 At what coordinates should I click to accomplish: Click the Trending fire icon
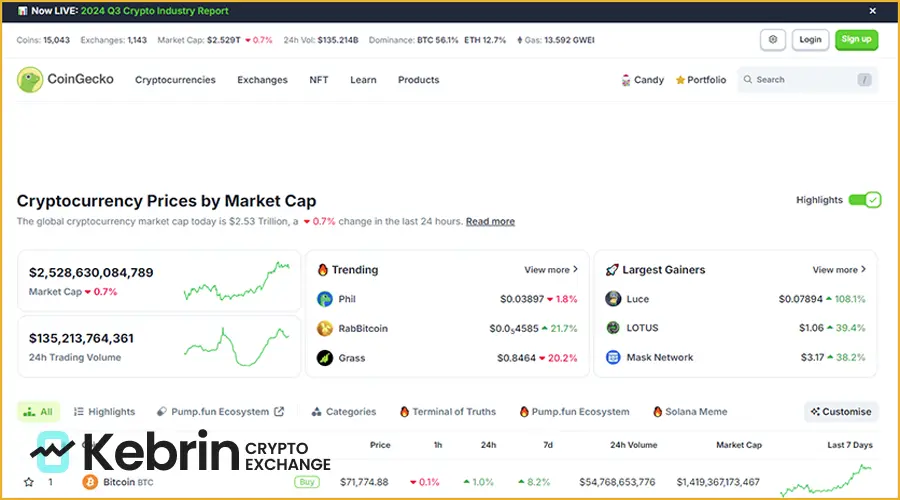(x=323, y=270)
